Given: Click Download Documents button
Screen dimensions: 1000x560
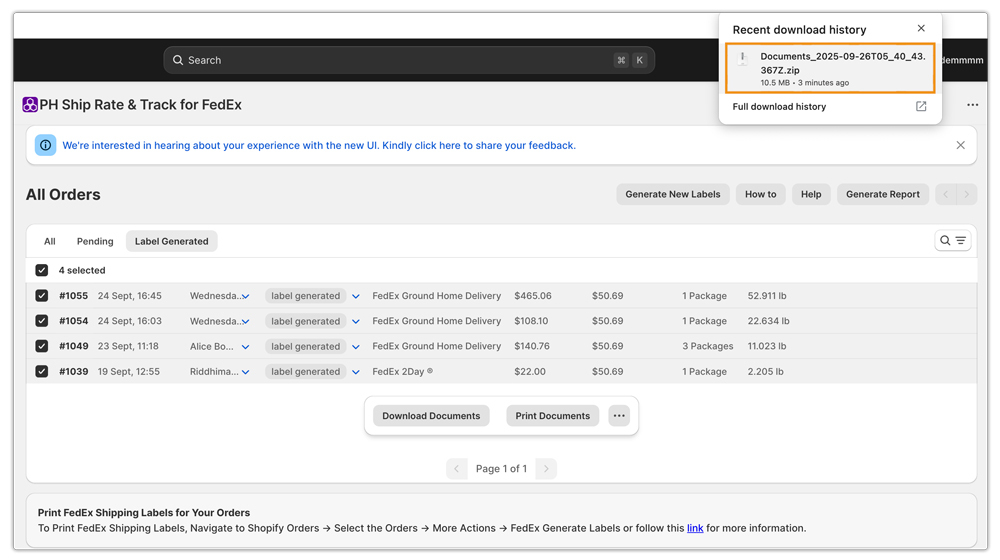Looking at the screenshot, I should 431,416.
